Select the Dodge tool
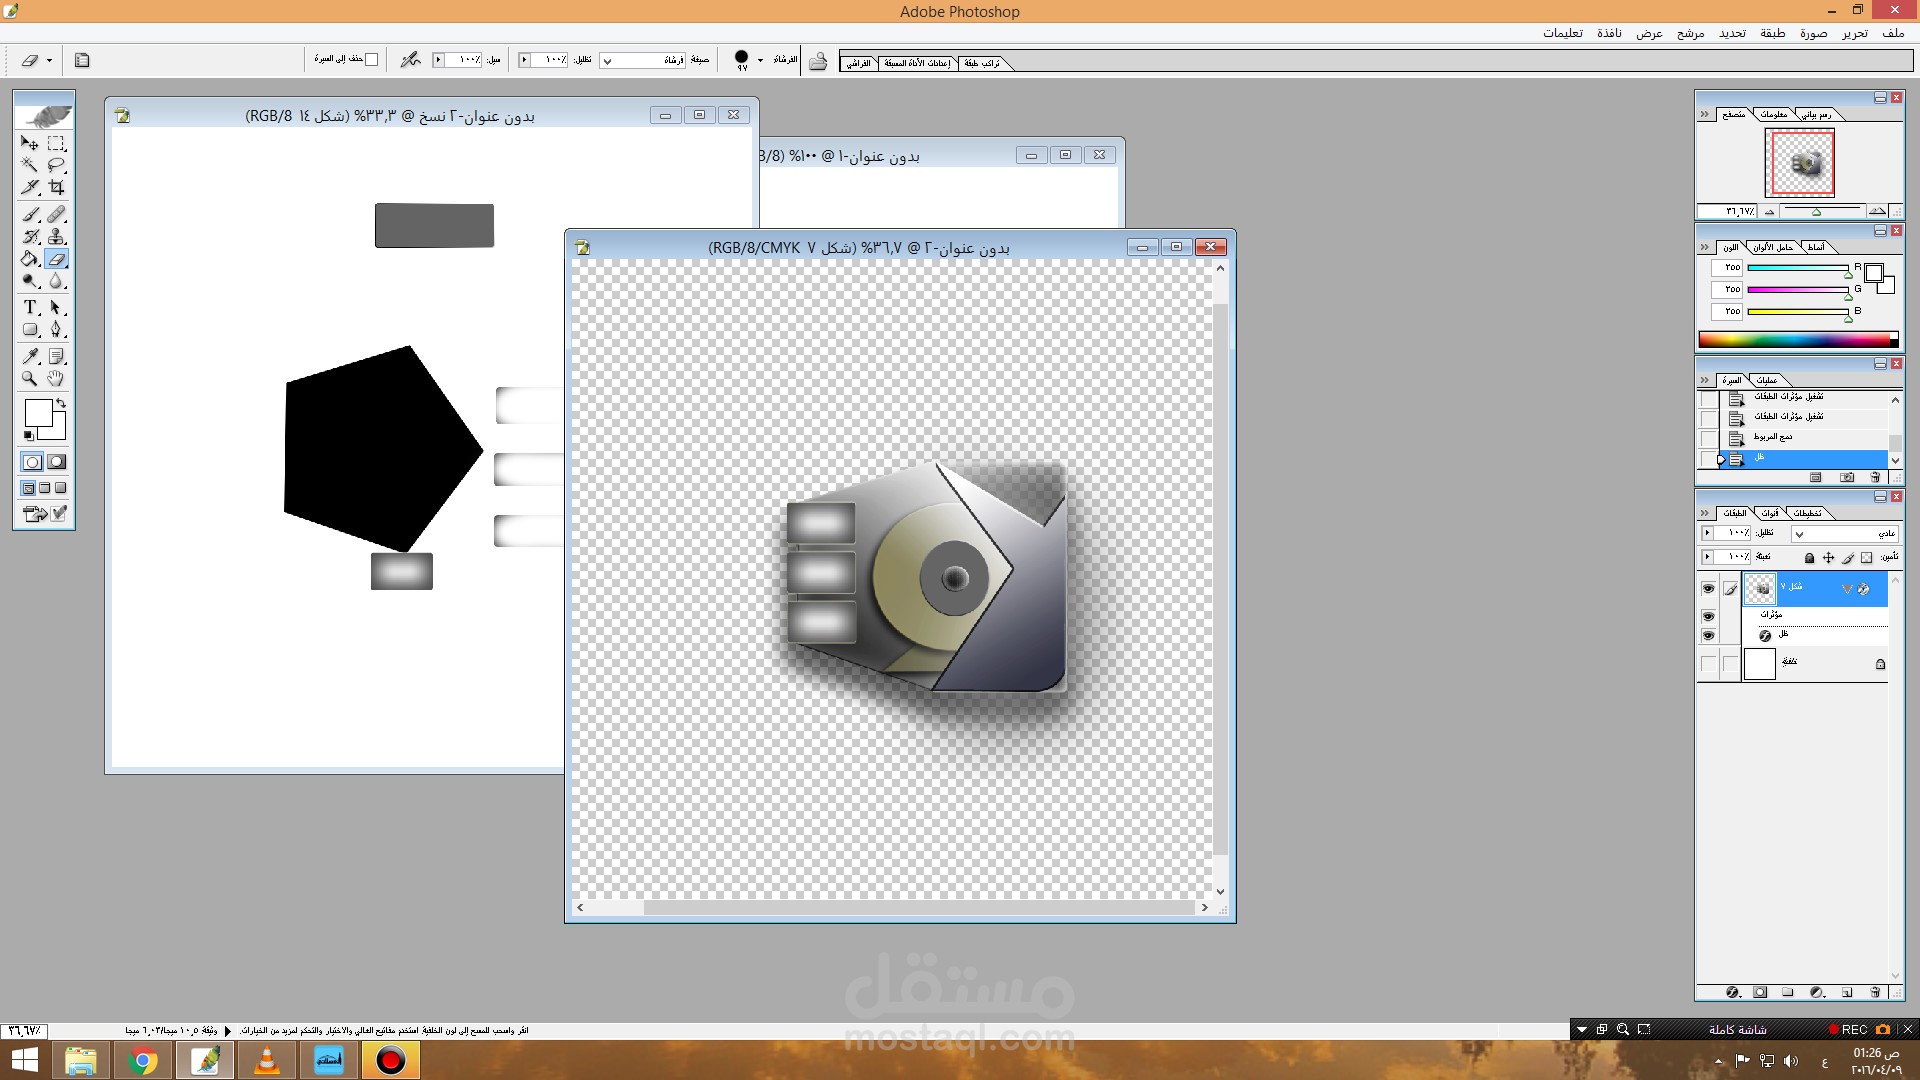Screen dimensions: 1920x1080 [x=30, y=282]
